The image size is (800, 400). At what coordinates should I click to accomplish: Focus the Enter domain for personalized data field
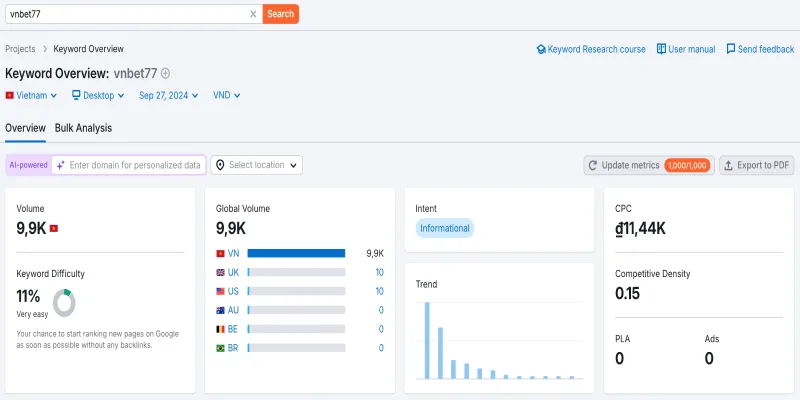click(129, 165)
